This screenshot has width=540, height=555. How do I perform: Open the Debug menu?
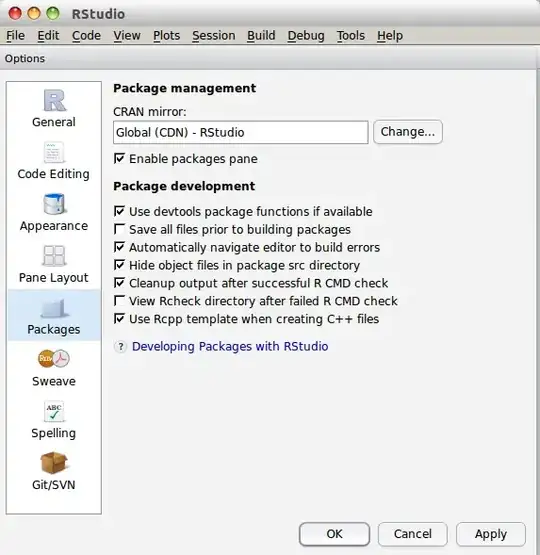[x=306, y=35]
